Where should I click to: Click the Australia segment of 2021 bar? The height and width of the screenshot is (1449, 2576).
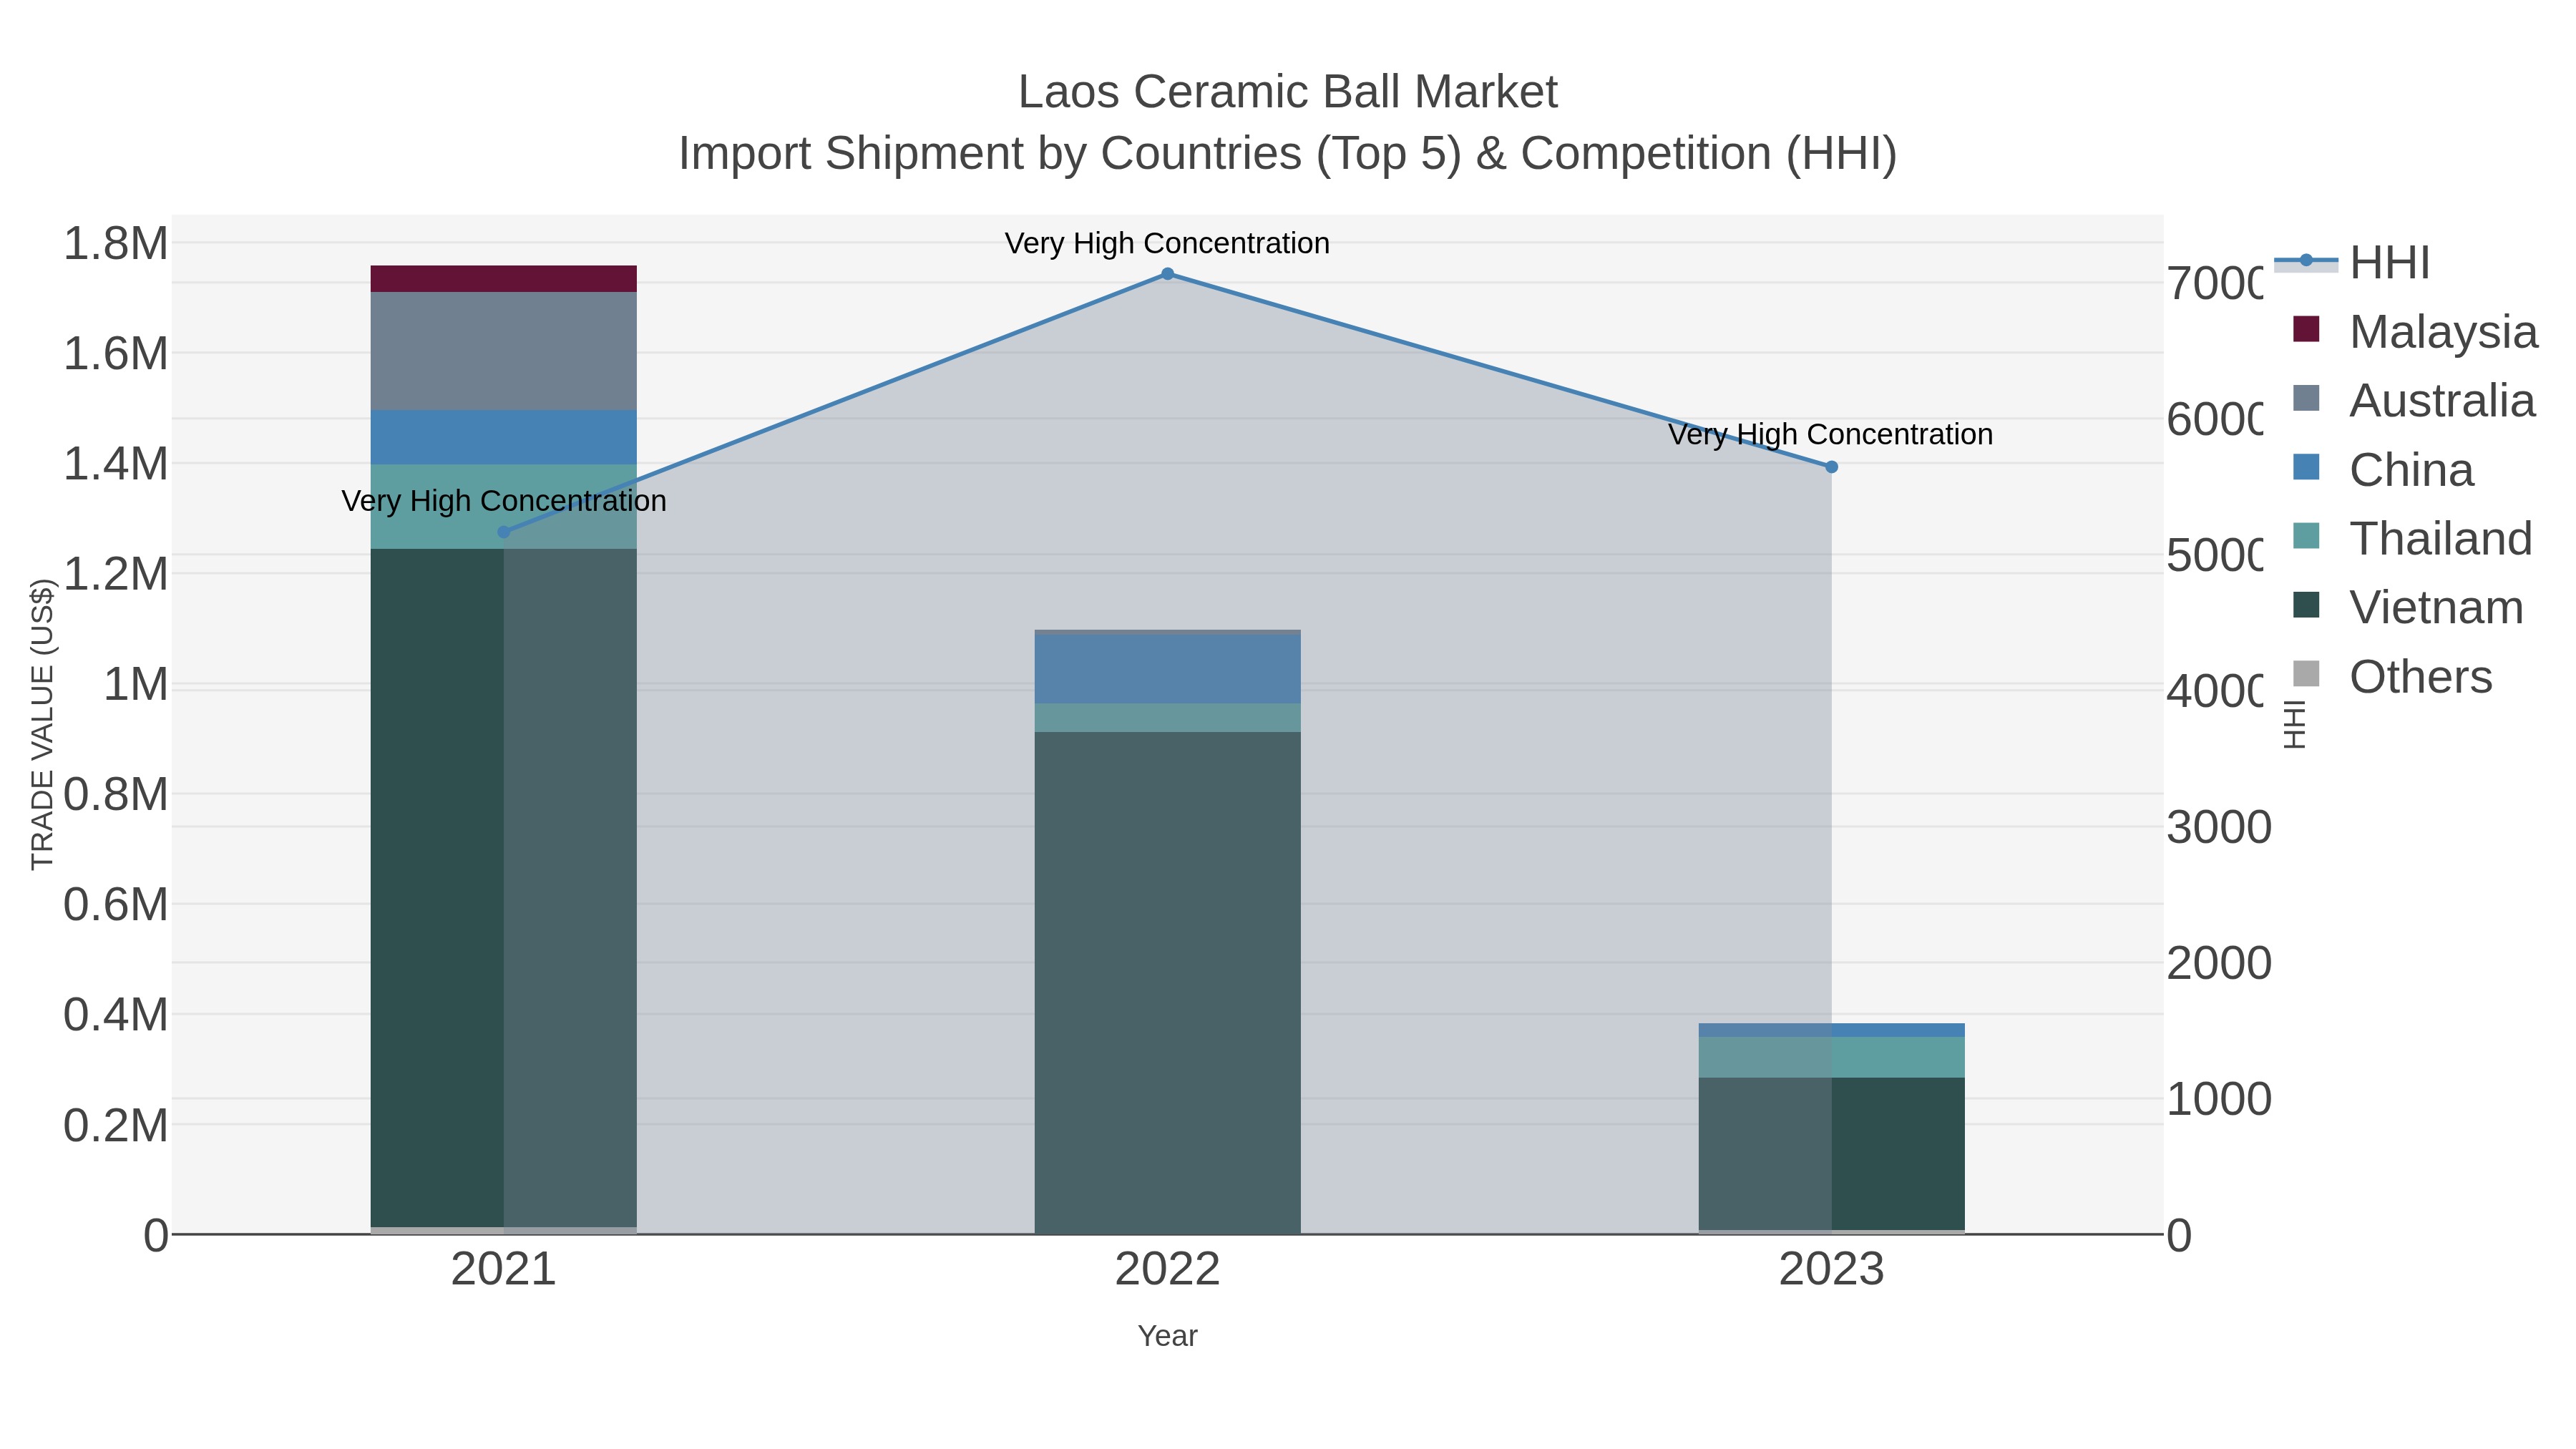pyautogui.click(x=504, y=351)
